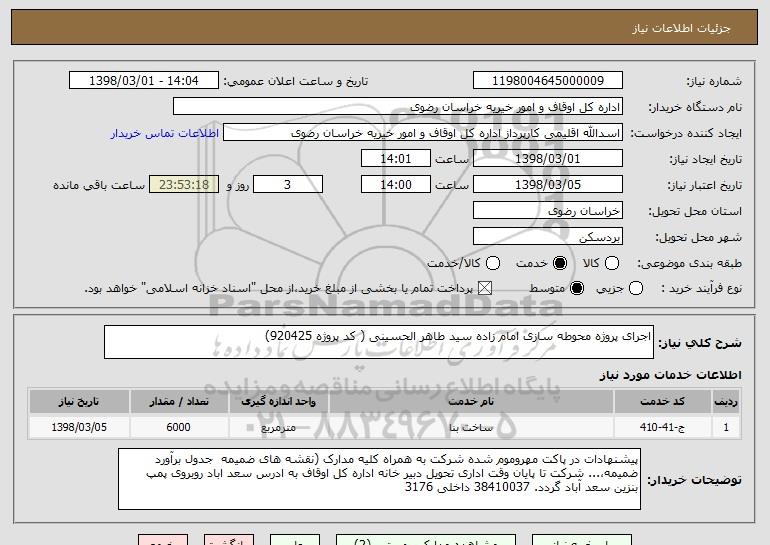Screen dimensions: 770x545
Task: Click the service code cell ج-41-410
Action: coord(662,427)
